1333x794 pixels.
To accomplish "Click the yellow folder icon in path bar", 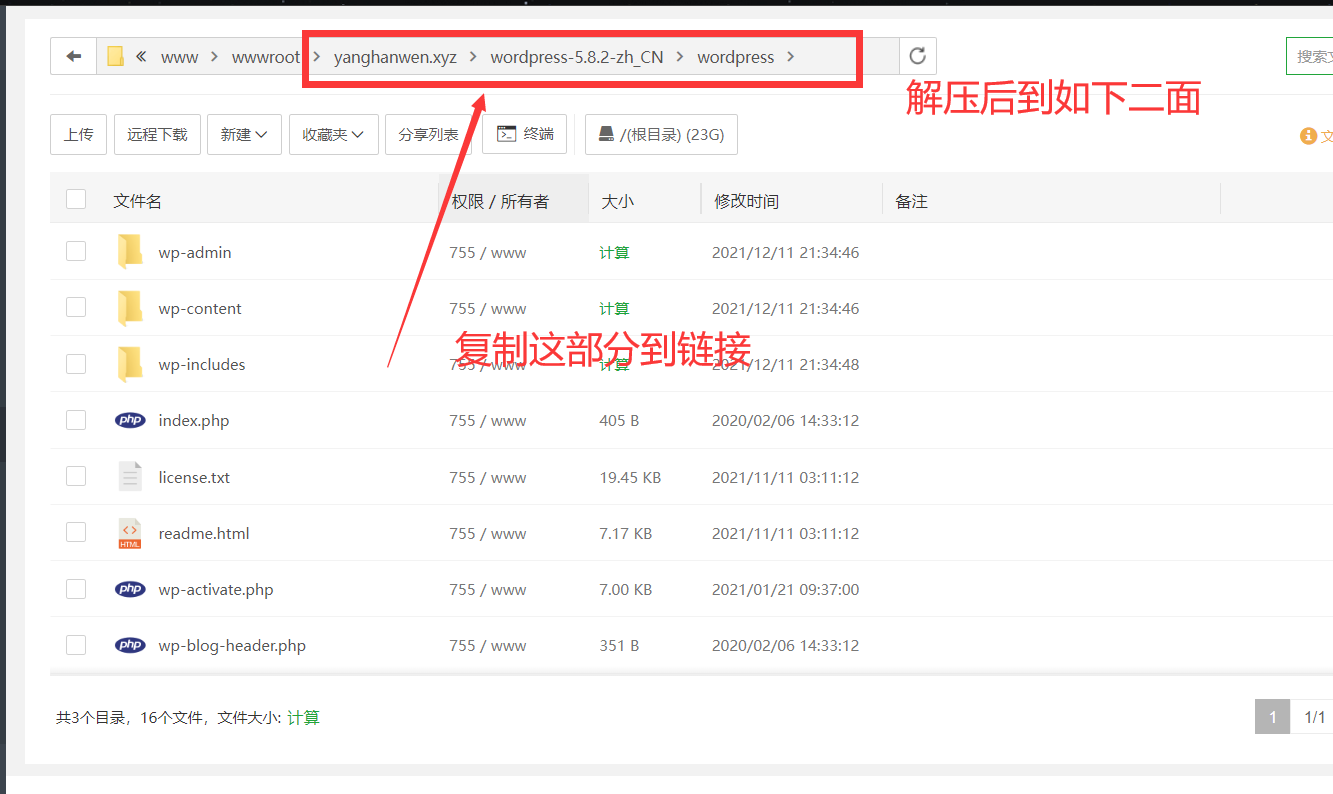I will [115, 57].
